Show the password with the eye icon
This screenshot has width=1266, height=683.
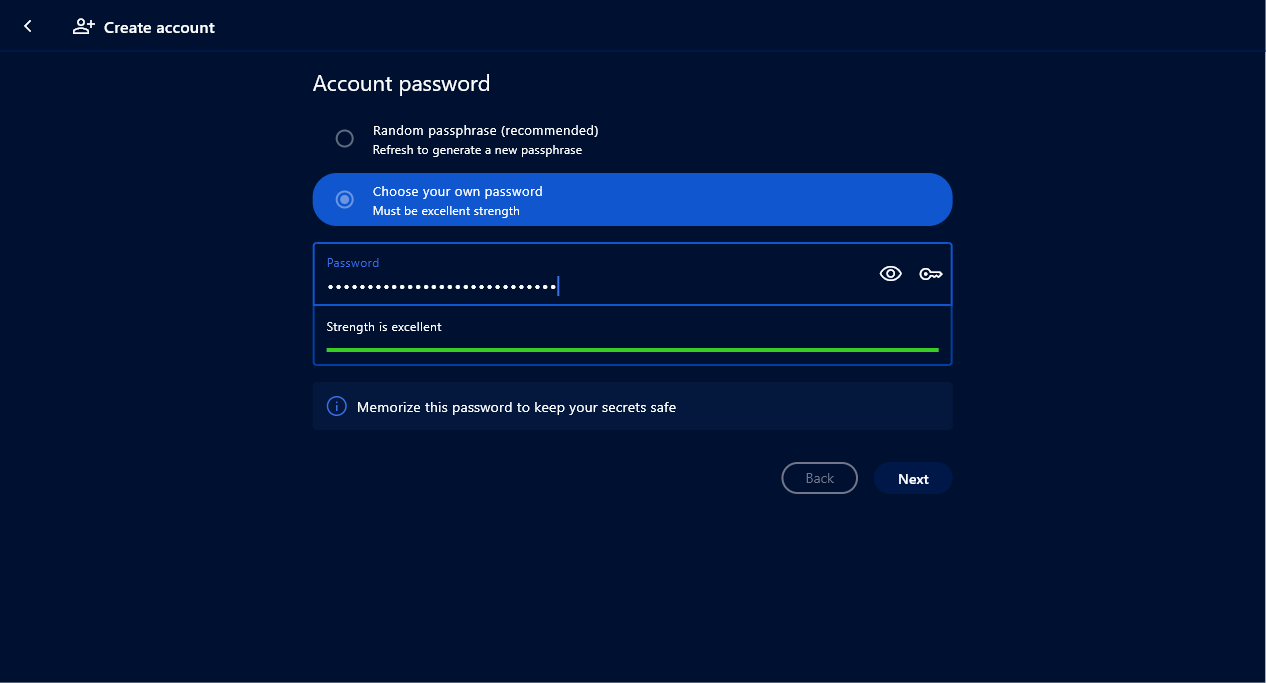[x=890, y=274]
